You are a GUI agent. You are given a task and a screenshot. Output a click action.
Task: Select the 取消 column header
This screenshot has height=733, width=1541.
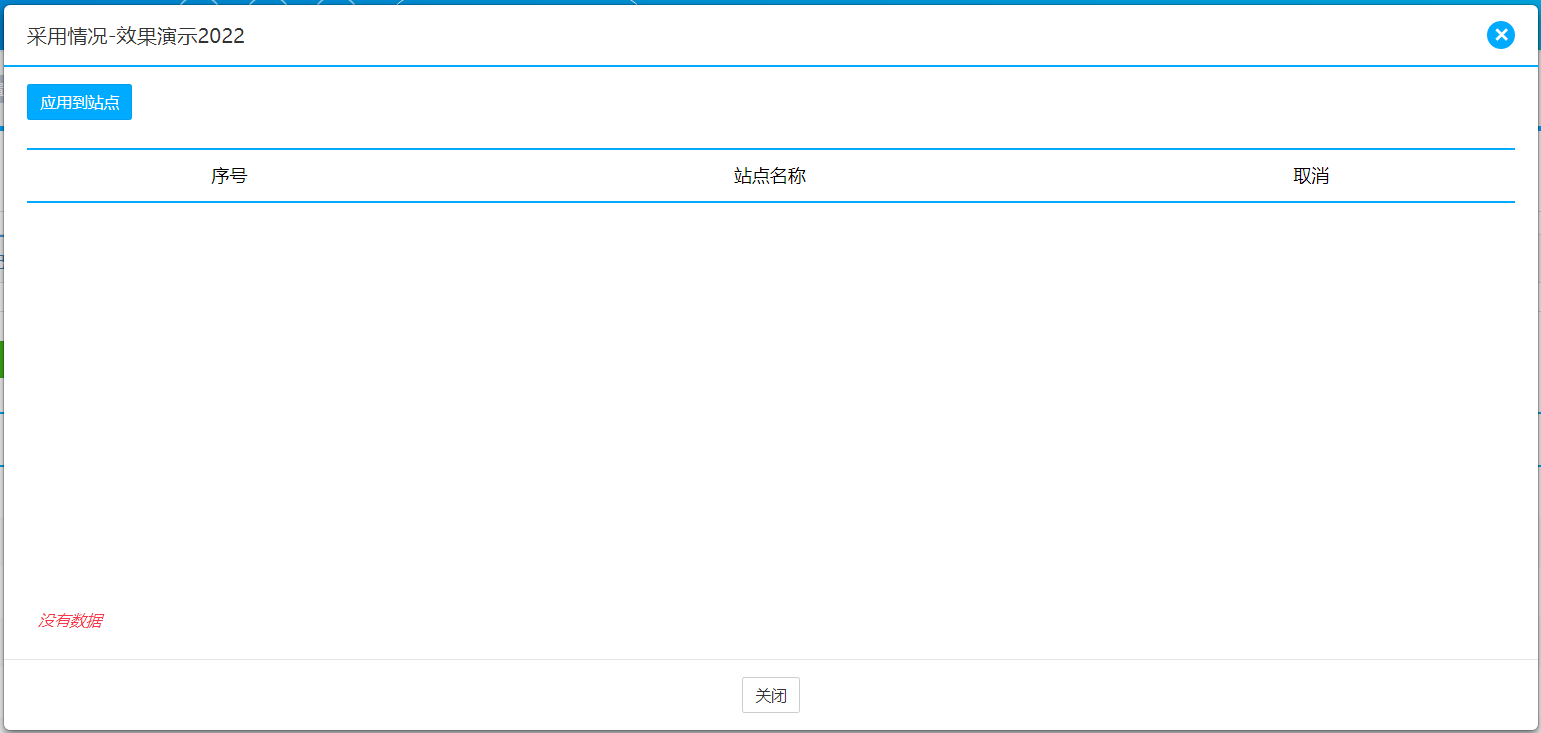[x=1310, y=176]
